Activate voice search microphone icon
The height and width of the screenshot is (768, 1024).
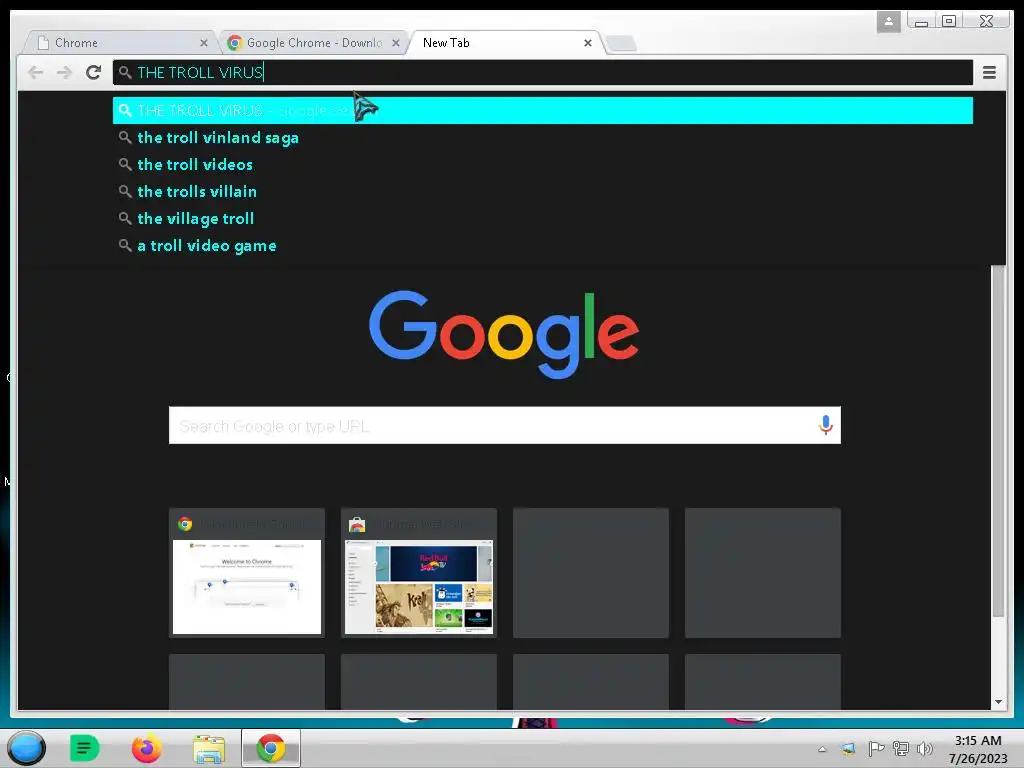(x=825, y=425)
